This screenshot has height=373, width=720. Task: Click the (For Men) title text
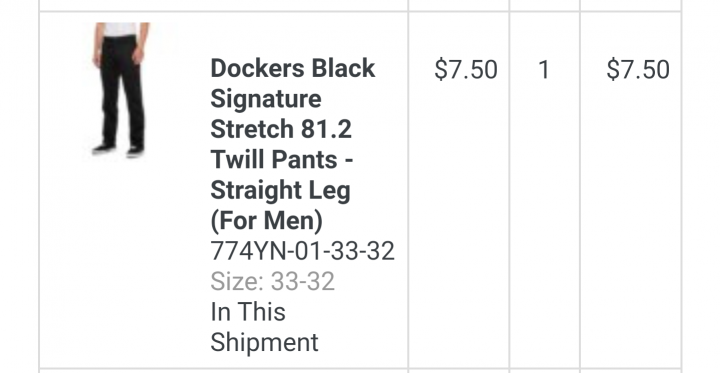coord(266,221)
